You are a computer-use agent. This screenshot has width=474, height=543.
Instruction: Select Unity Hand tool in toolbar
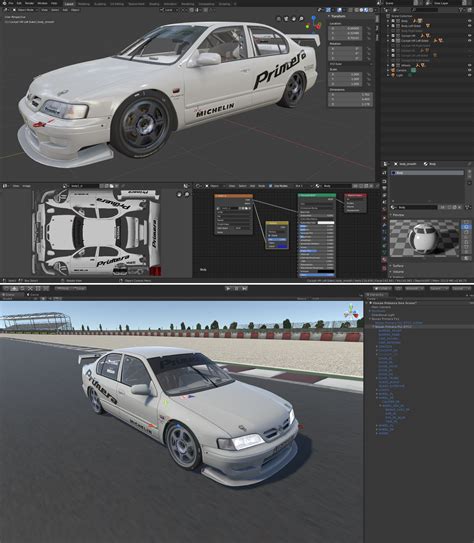(6, 288)
